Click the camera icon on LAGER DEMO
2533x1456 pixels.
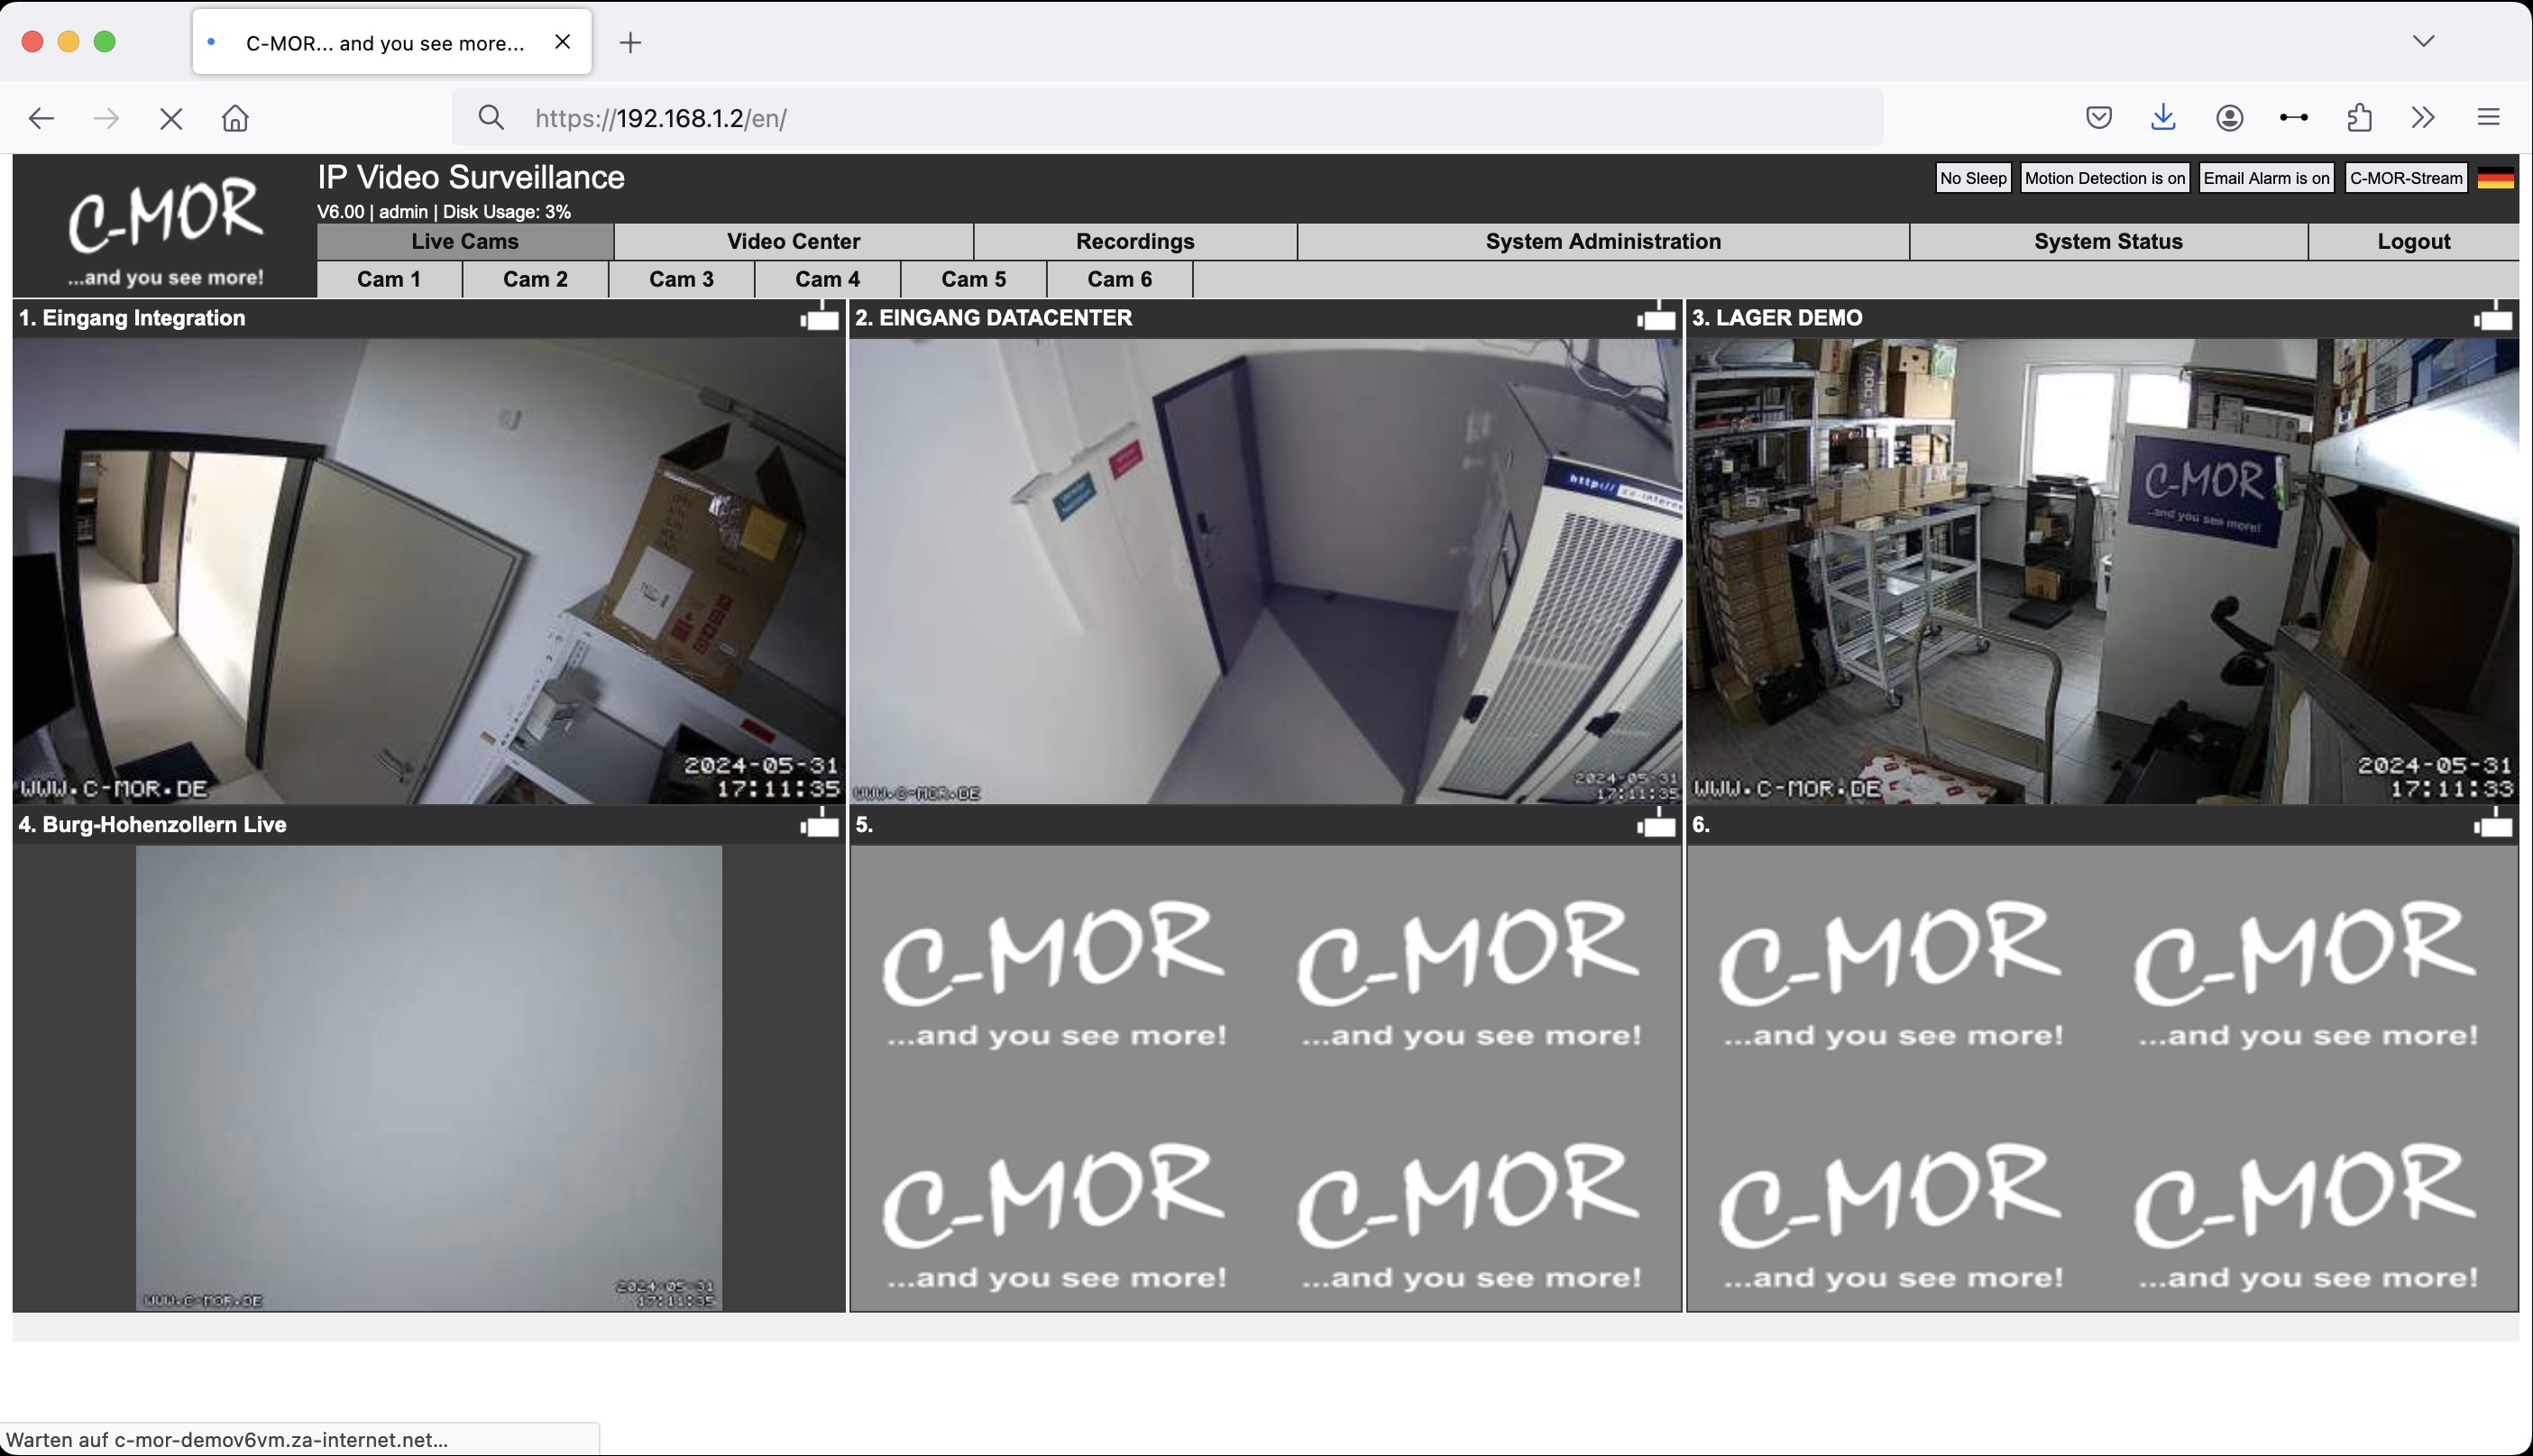tap(2493, 318)
